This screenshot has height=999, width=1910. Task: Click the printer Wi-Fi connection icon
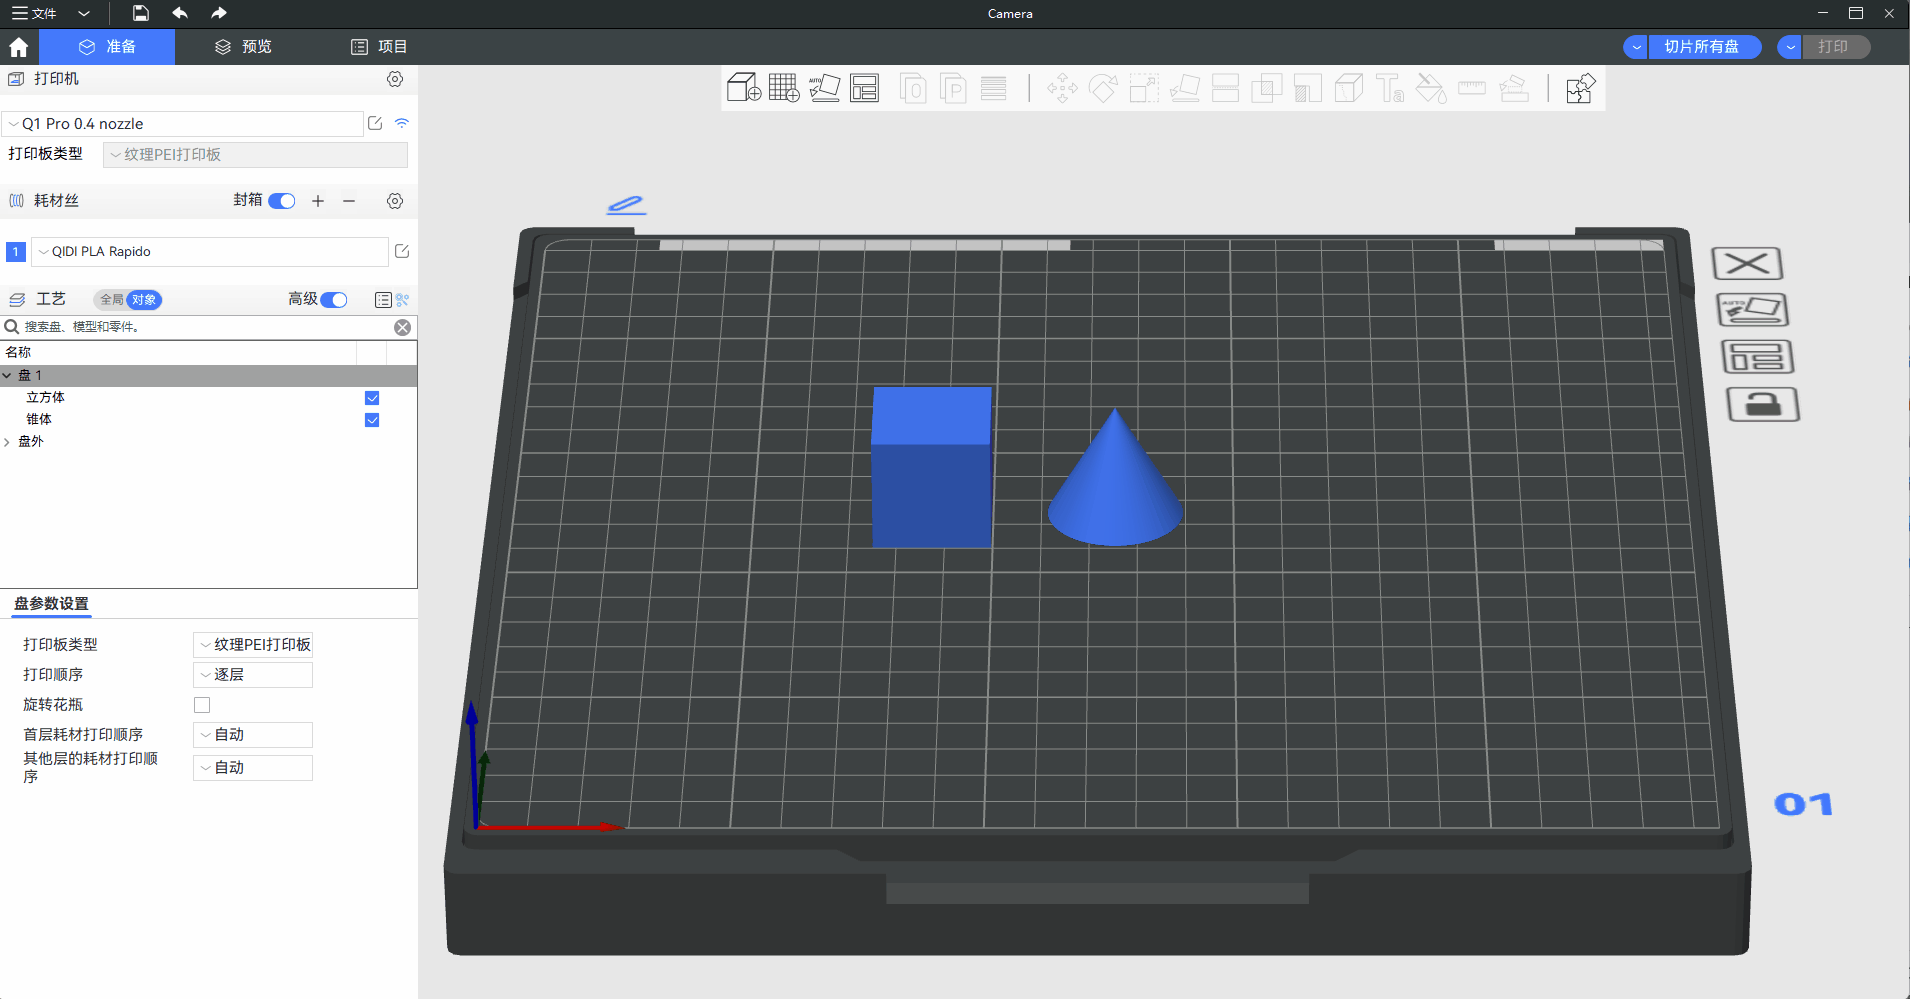click(x=402, y=123)
